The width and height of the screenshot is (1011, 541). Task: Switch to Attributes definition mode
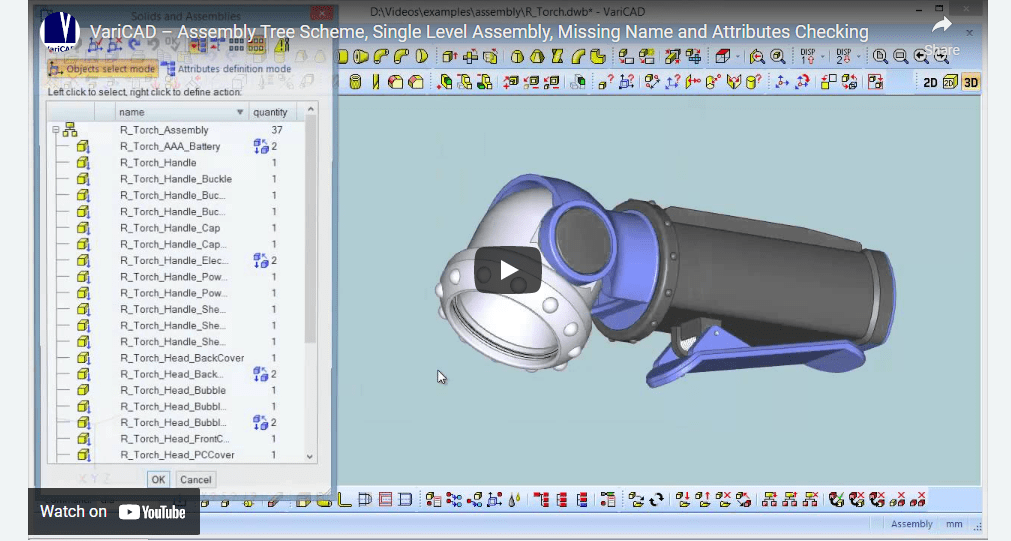tap(226, 68)
